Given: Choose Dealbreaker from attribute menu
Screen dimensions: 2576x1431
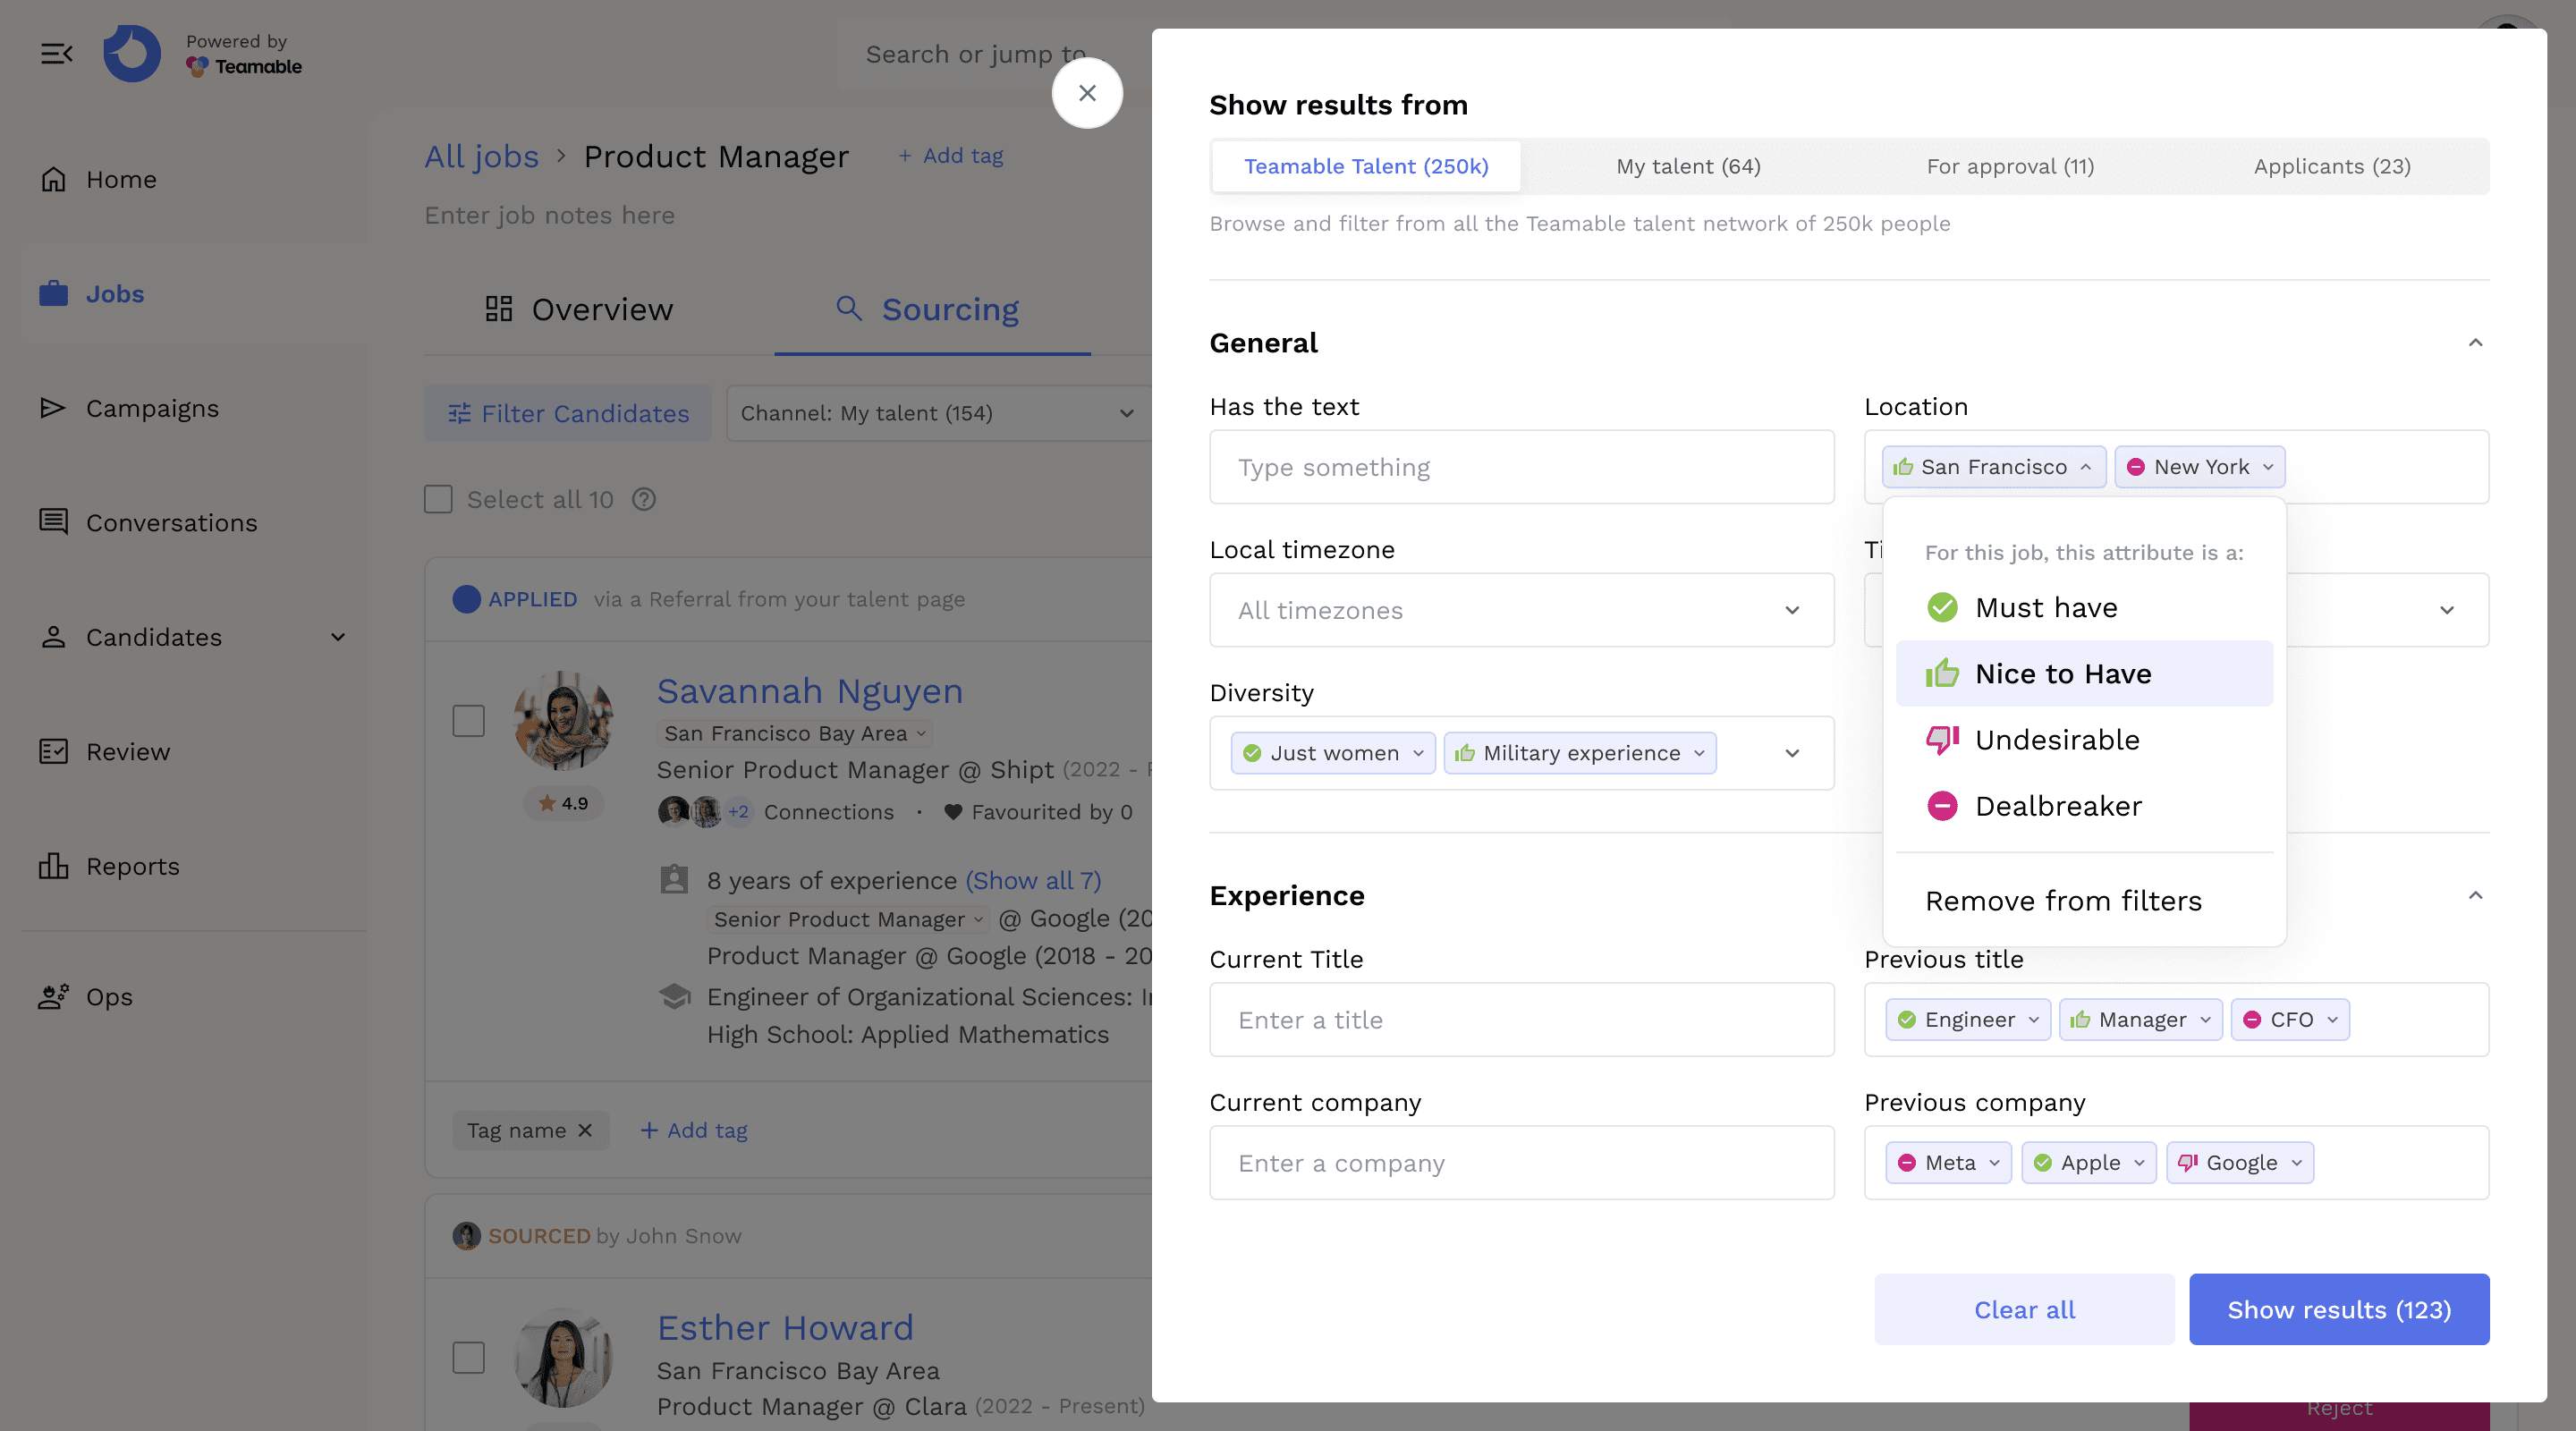Looking at the screenshot, I should (2057, 806).
